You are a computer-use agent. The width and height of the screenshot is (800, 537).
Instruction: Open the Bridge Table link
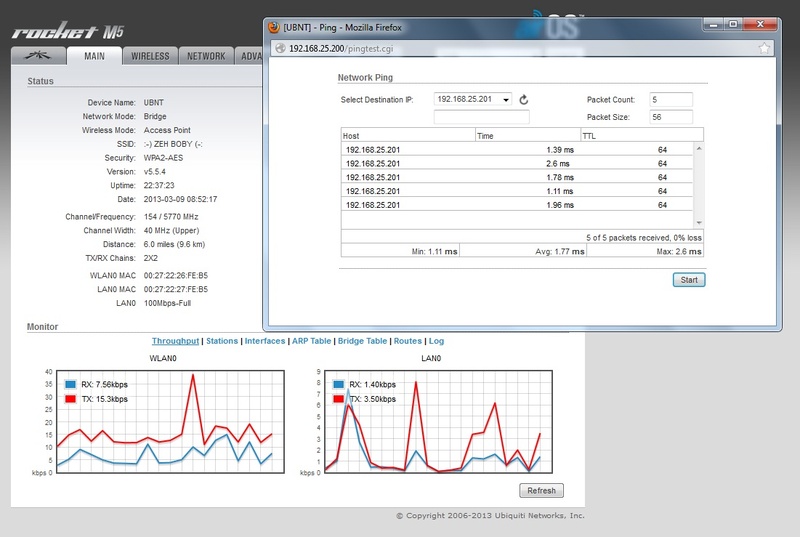click(362, 341)
